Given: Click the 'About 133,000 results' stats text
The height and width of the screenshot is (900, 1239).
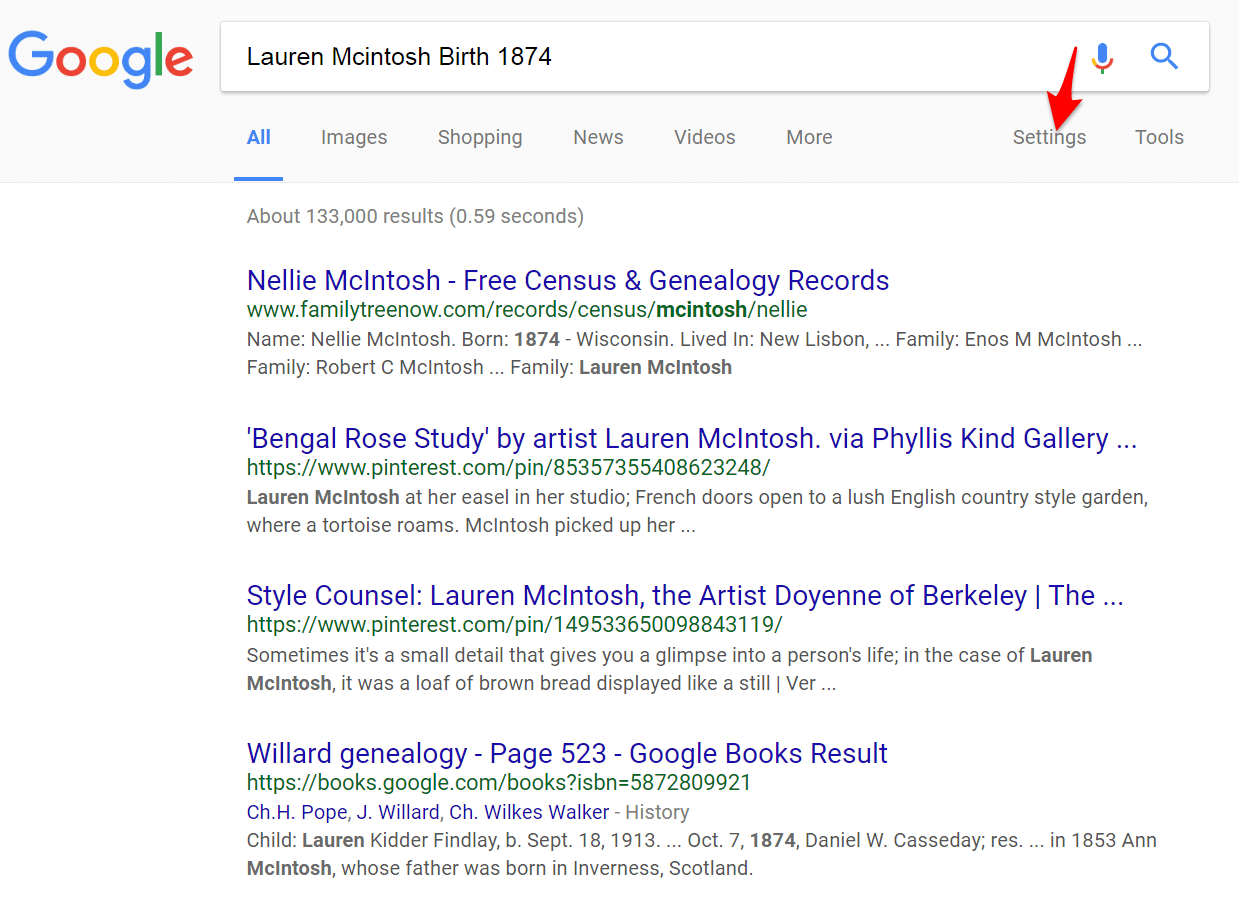Looking at the screenshot, I should (x=415, y=216).
